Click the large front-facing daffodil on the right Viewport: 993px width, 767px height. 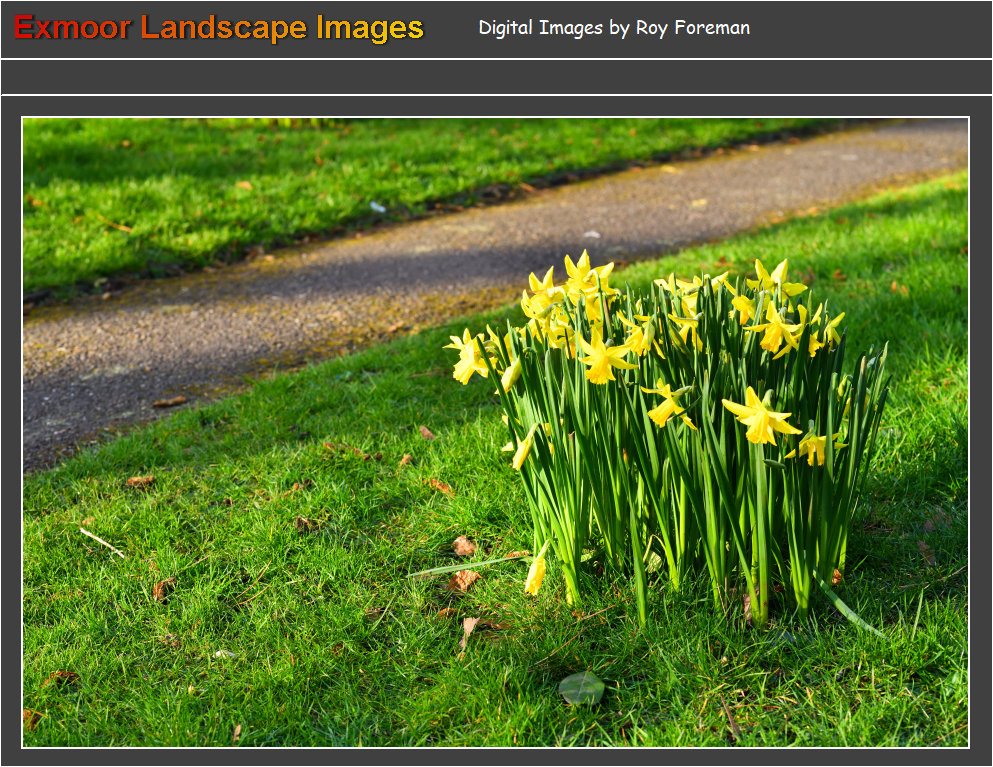[x=760, y=417]
